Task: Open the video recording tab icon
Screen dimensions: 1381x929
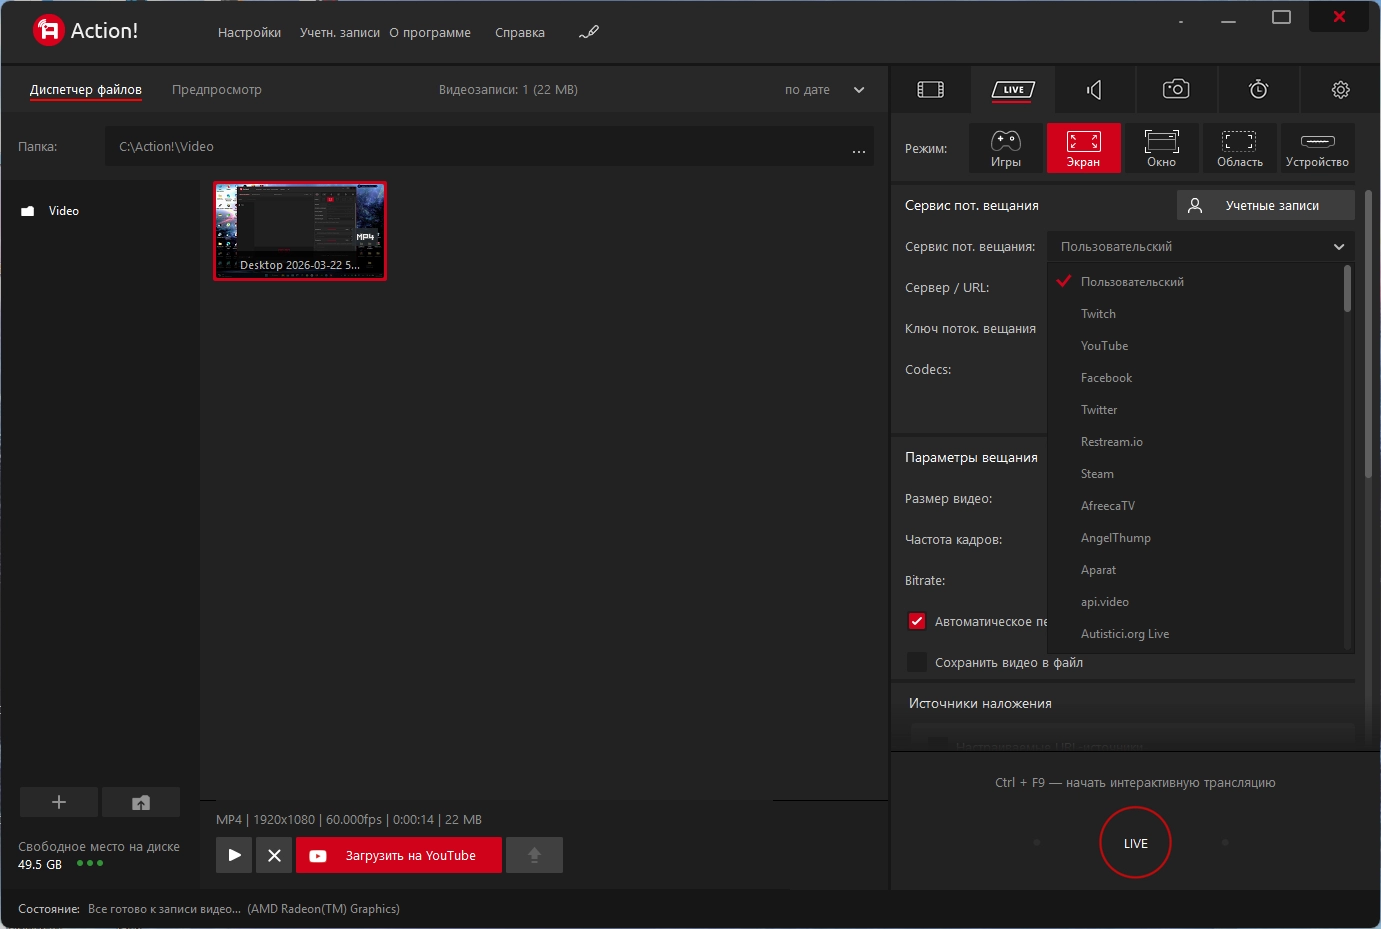Action: coord(930,90)
